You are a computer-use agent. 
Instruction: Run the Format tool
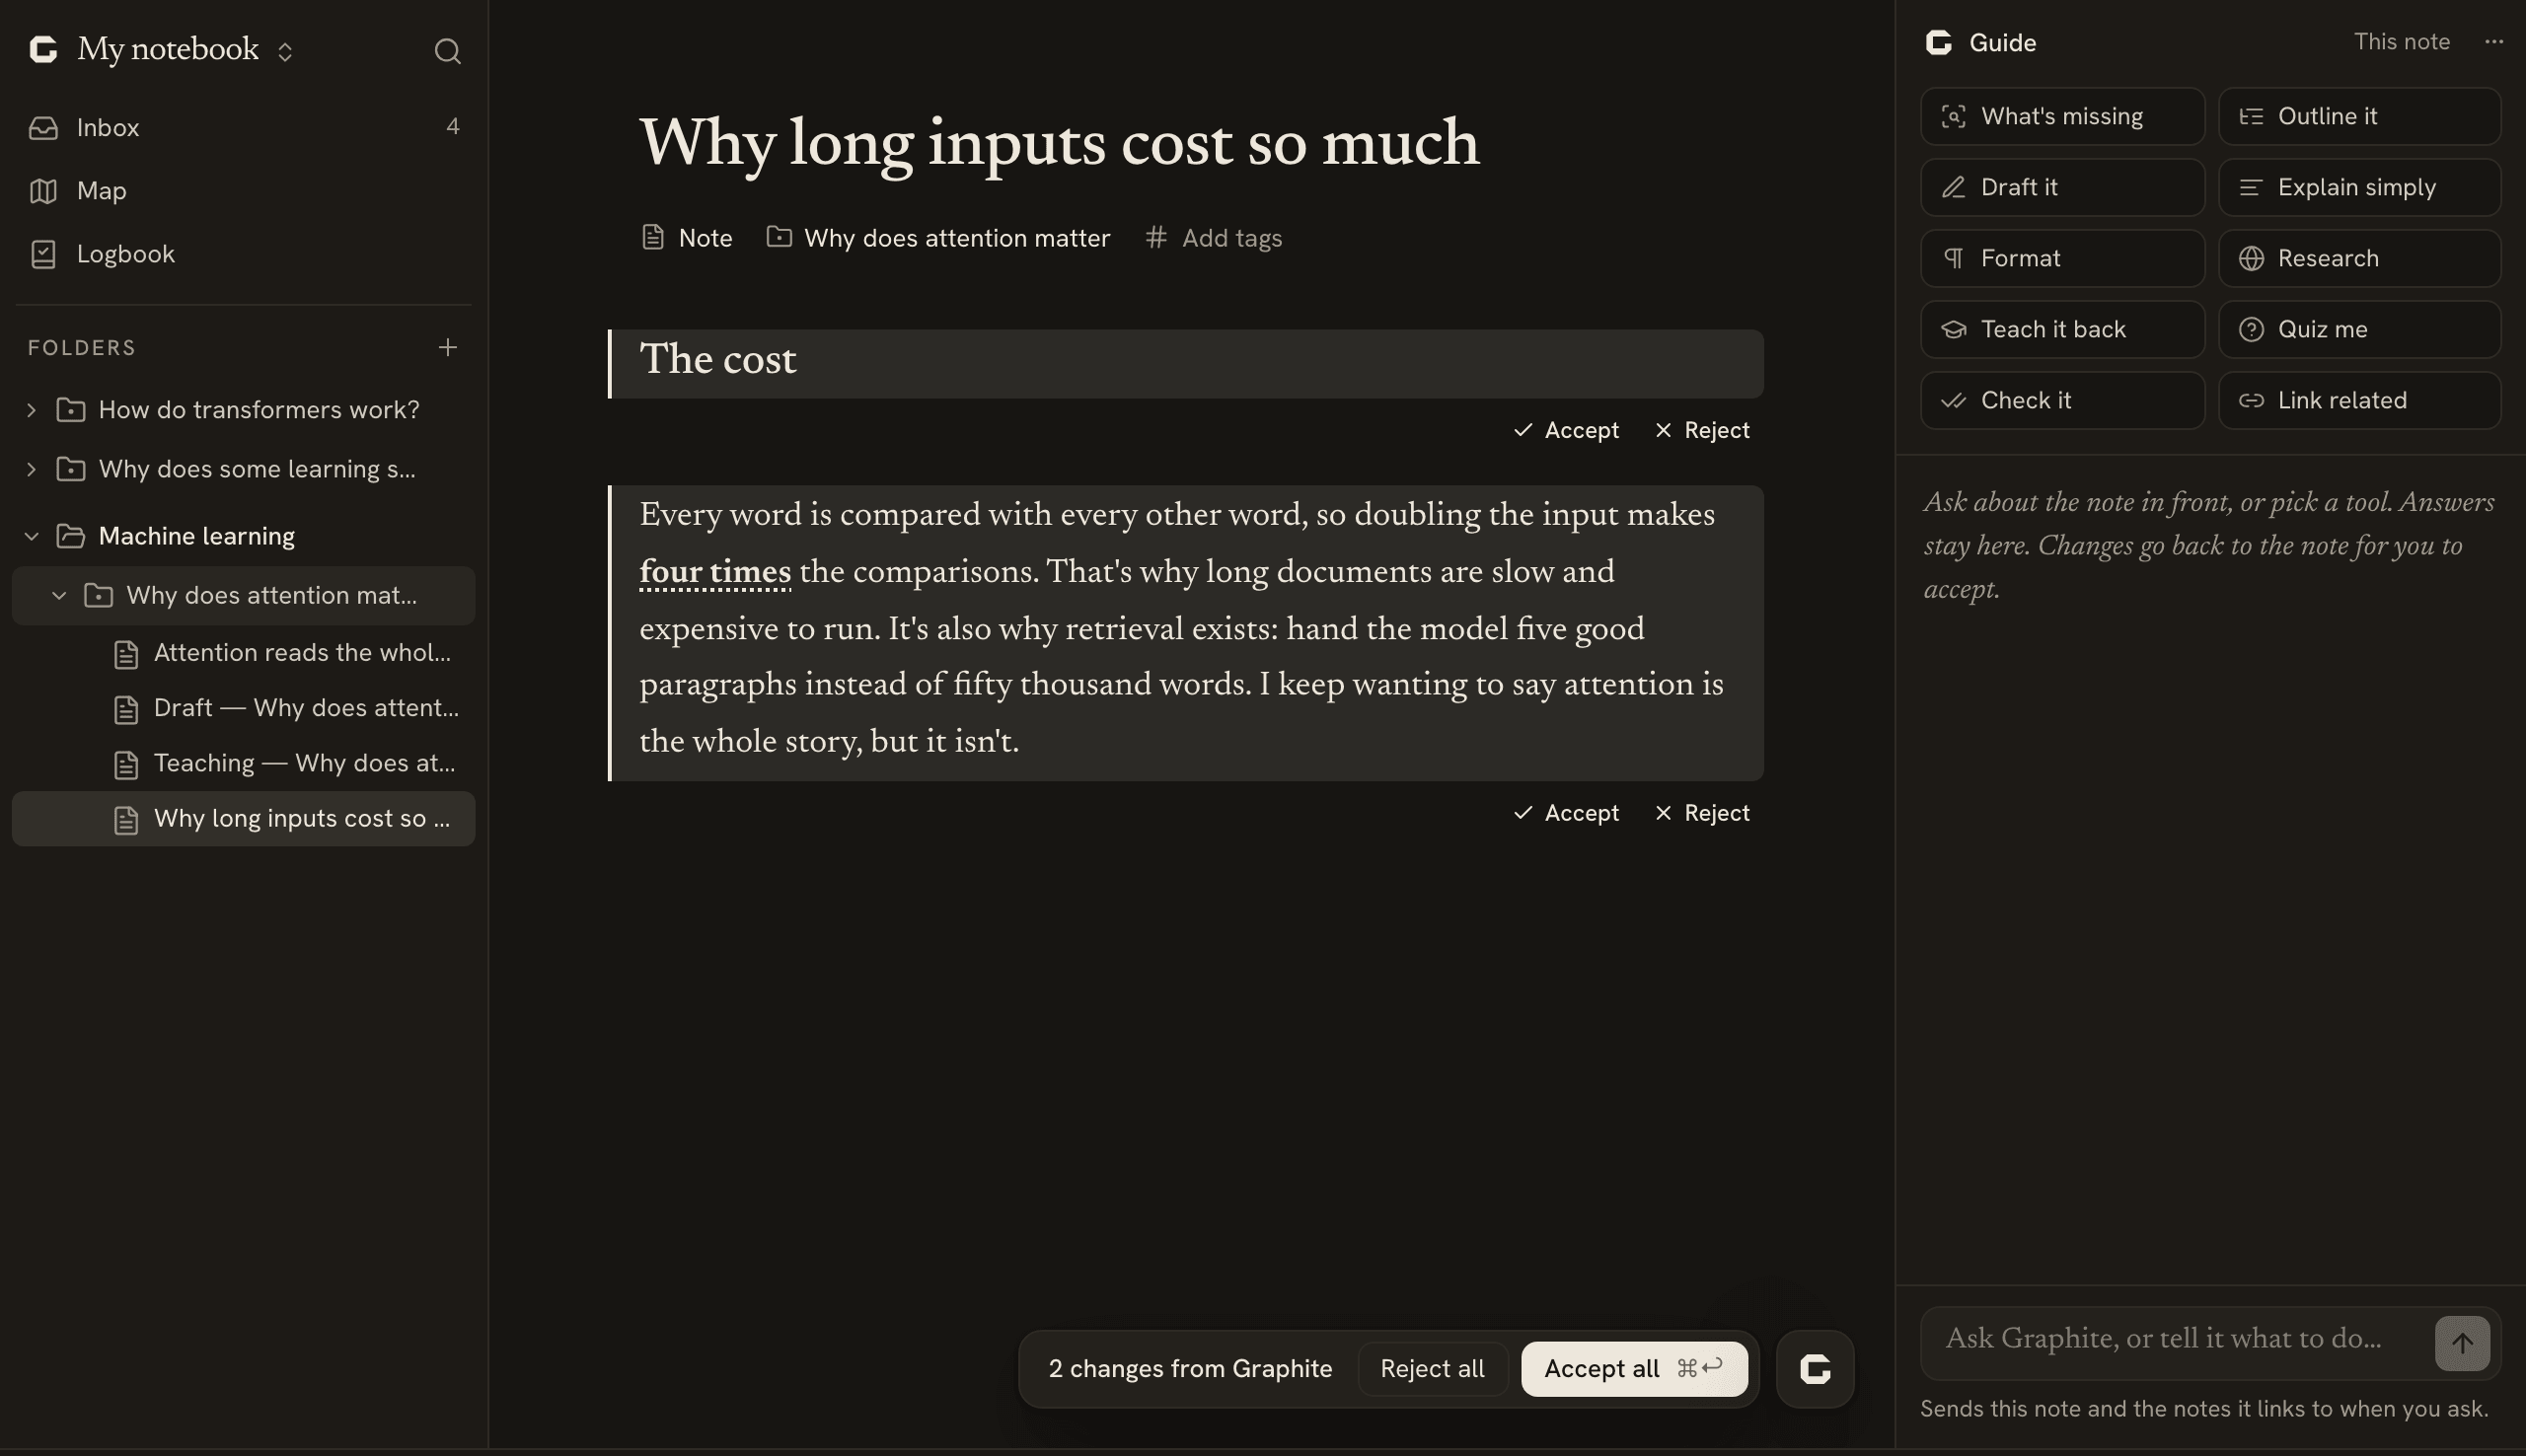click(x=2062, y=258)
